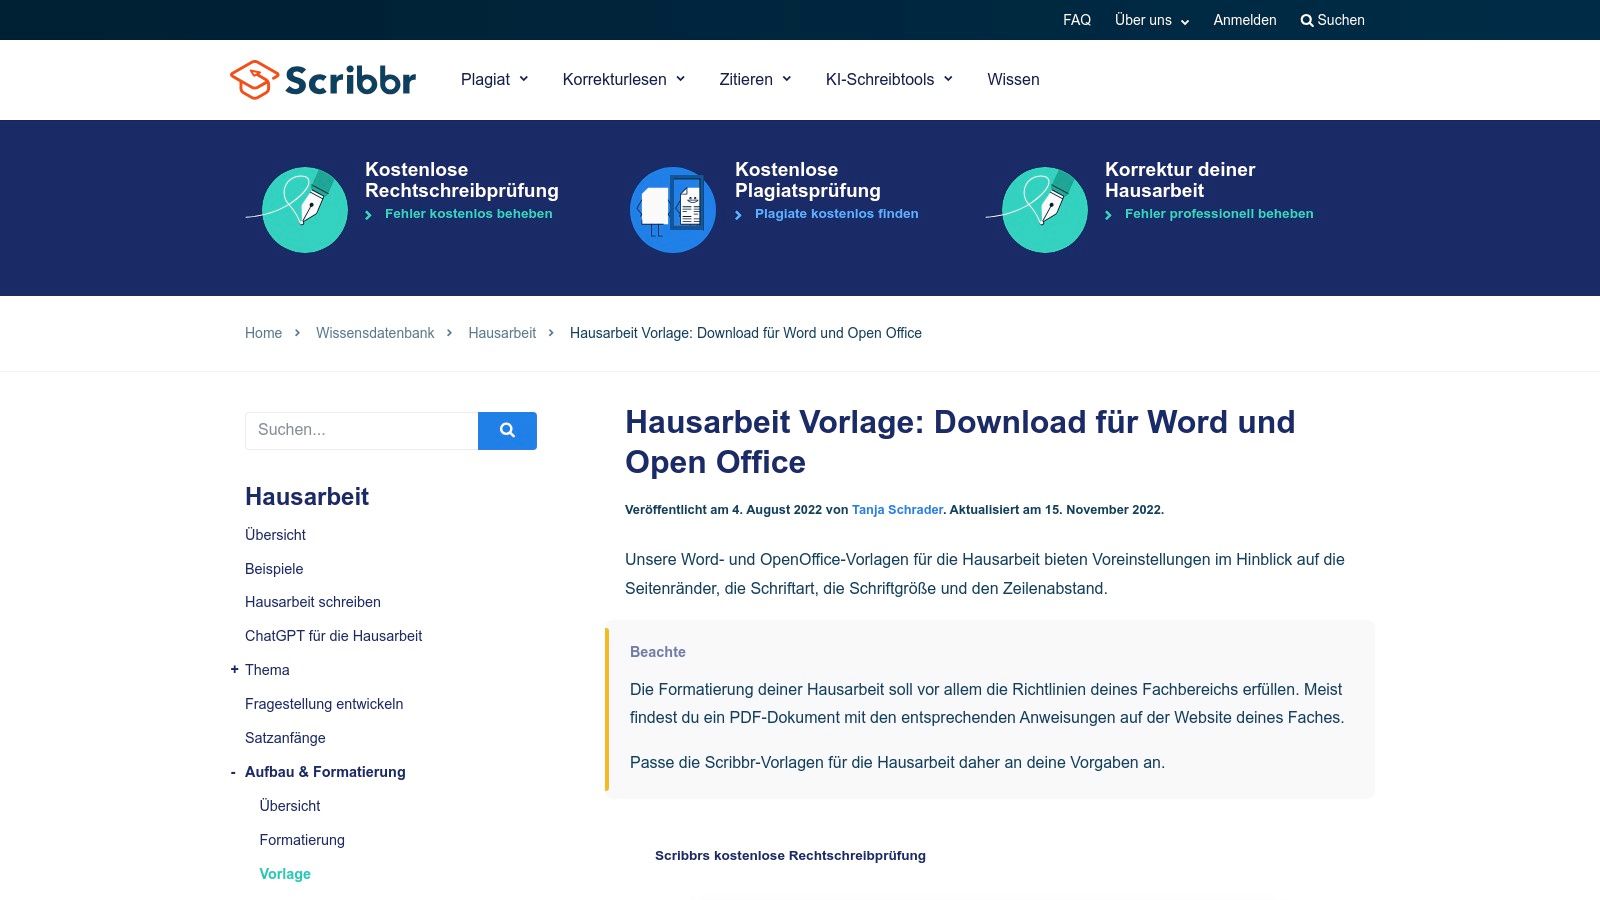The height and width of the screenshot is (900, 1600).
Task: Select Aufbau & Formatierung entry
Action: pyautogui.click(x=325, y=772)
